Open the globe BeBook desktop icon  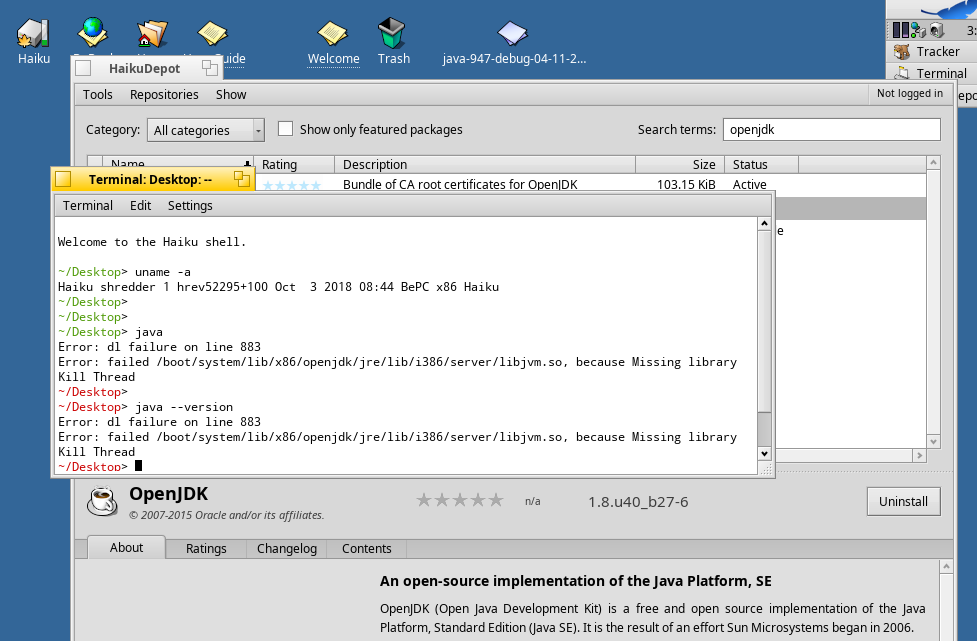pyautogui.click(x=92, y=32)
